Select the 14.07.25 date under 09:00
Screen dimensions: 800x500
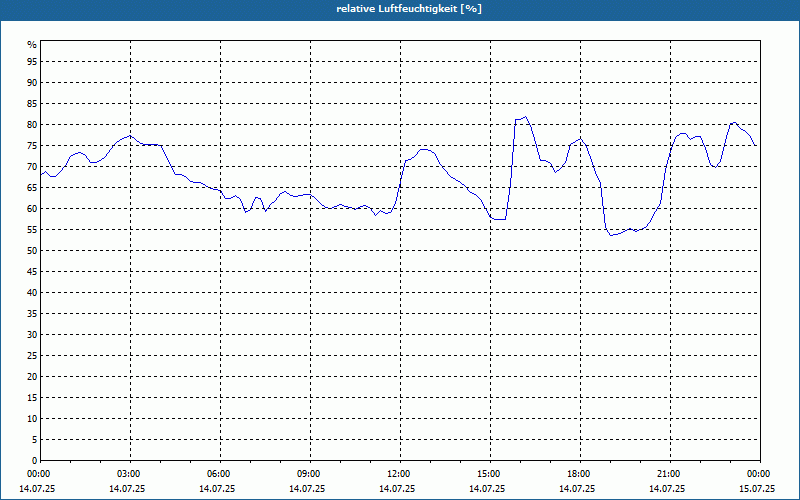tap(307, 489)
